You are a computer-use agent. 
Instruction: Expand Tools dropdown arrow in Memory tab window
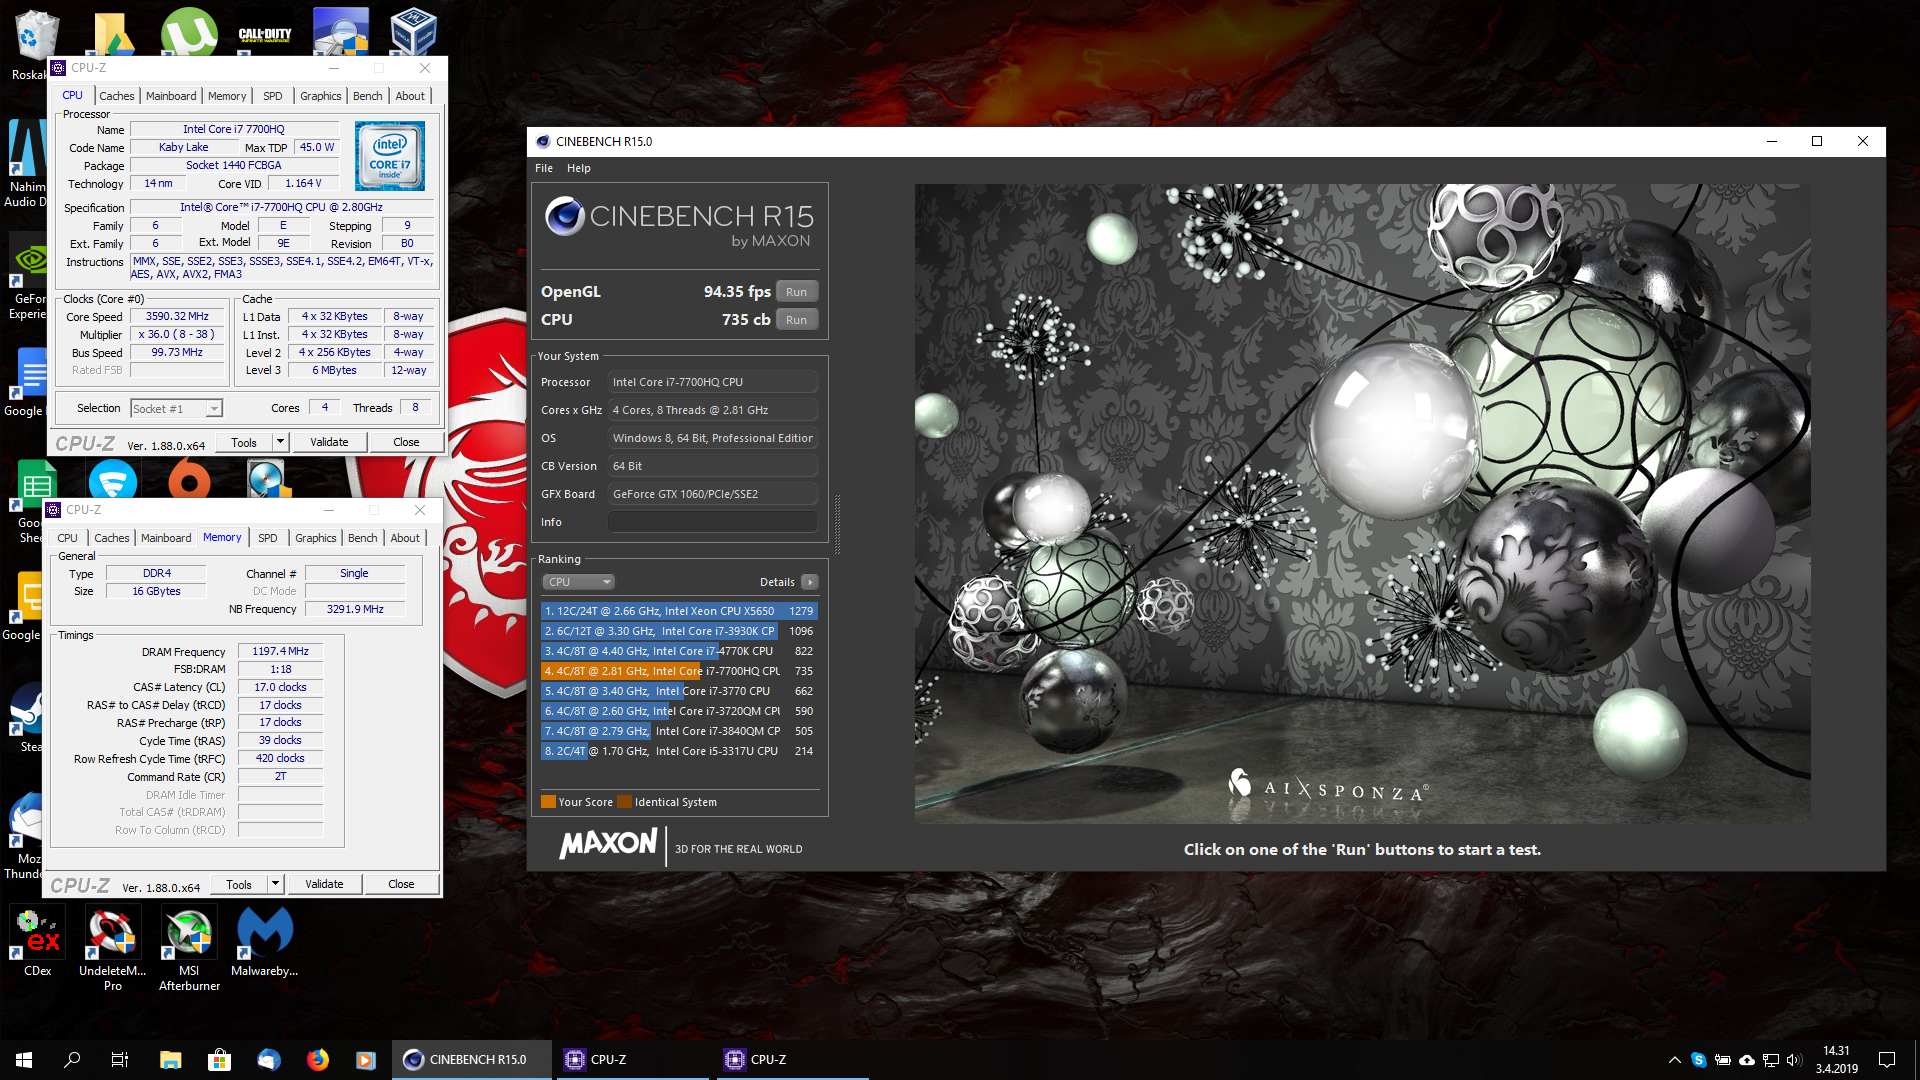(x=275, y=884)
